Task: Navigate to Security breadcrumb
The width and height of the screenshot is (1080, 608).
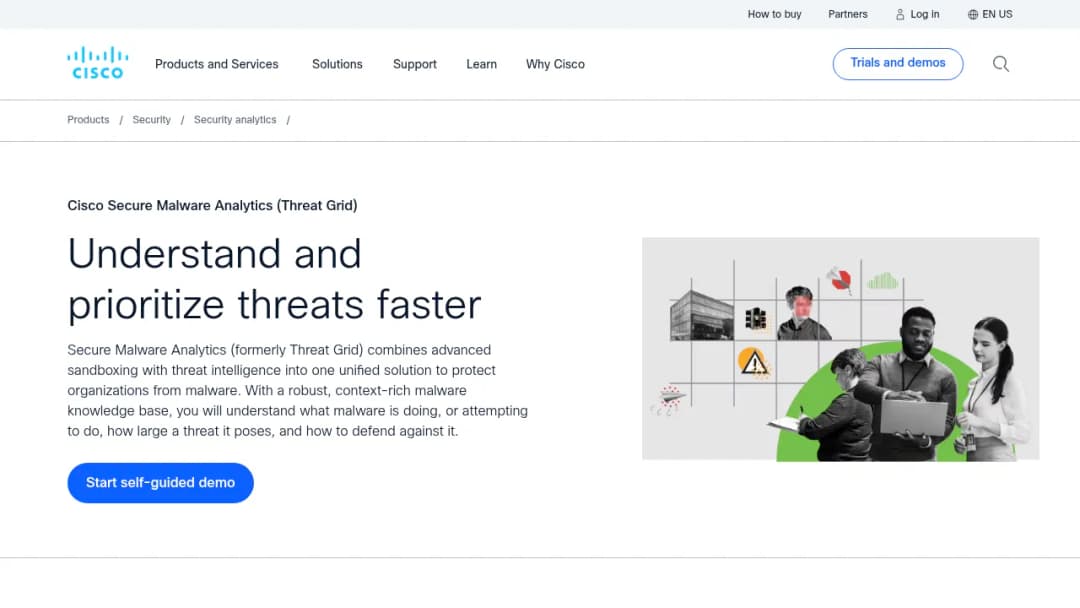Action: coord(152,120)
